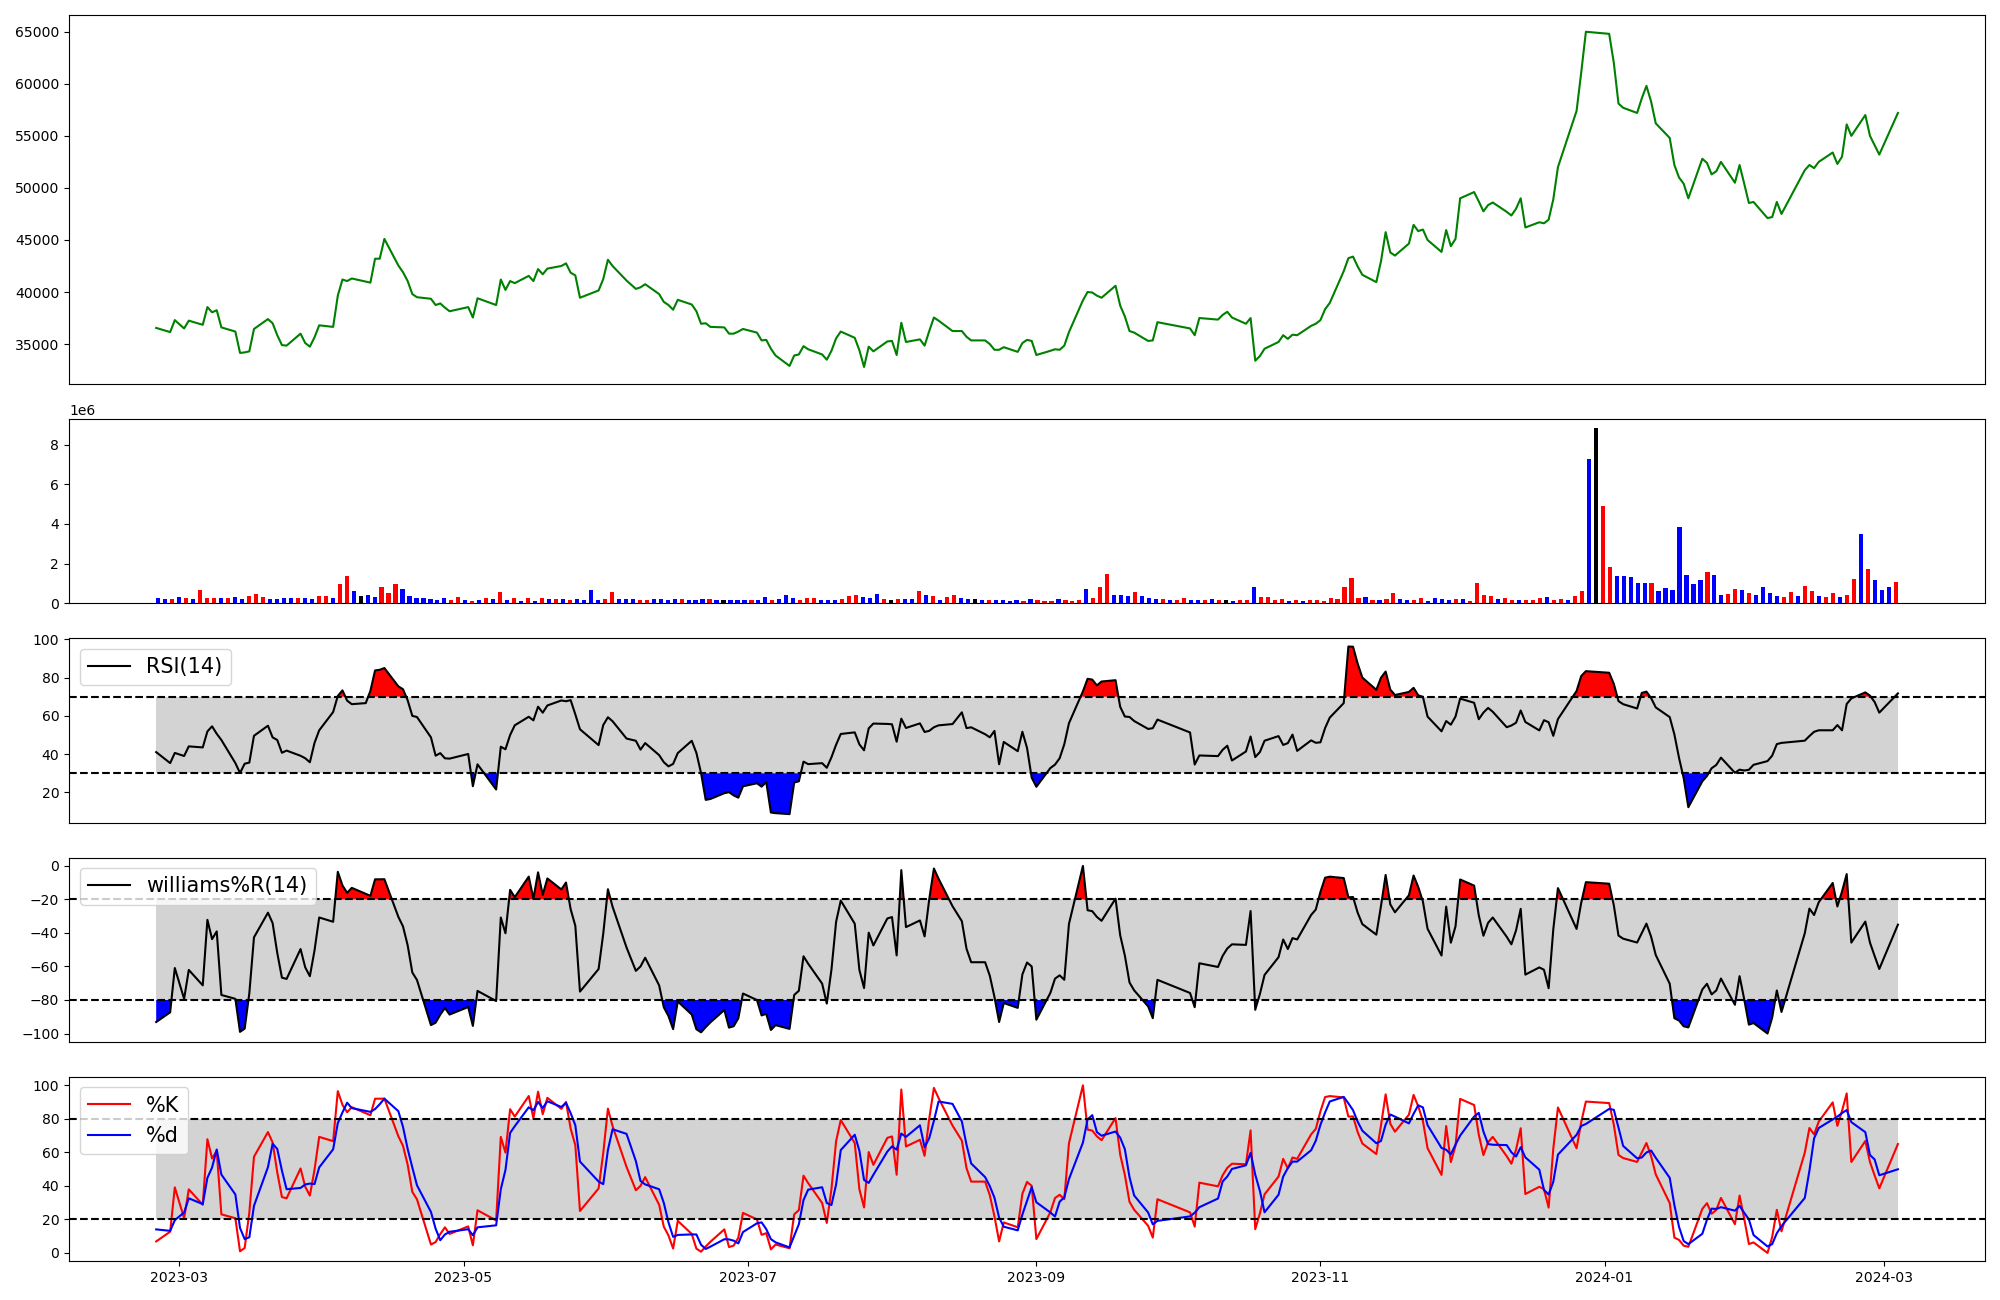Click the red %K legend line
Screen dimensions: 2000x1300
click(x=108, y=1105)
